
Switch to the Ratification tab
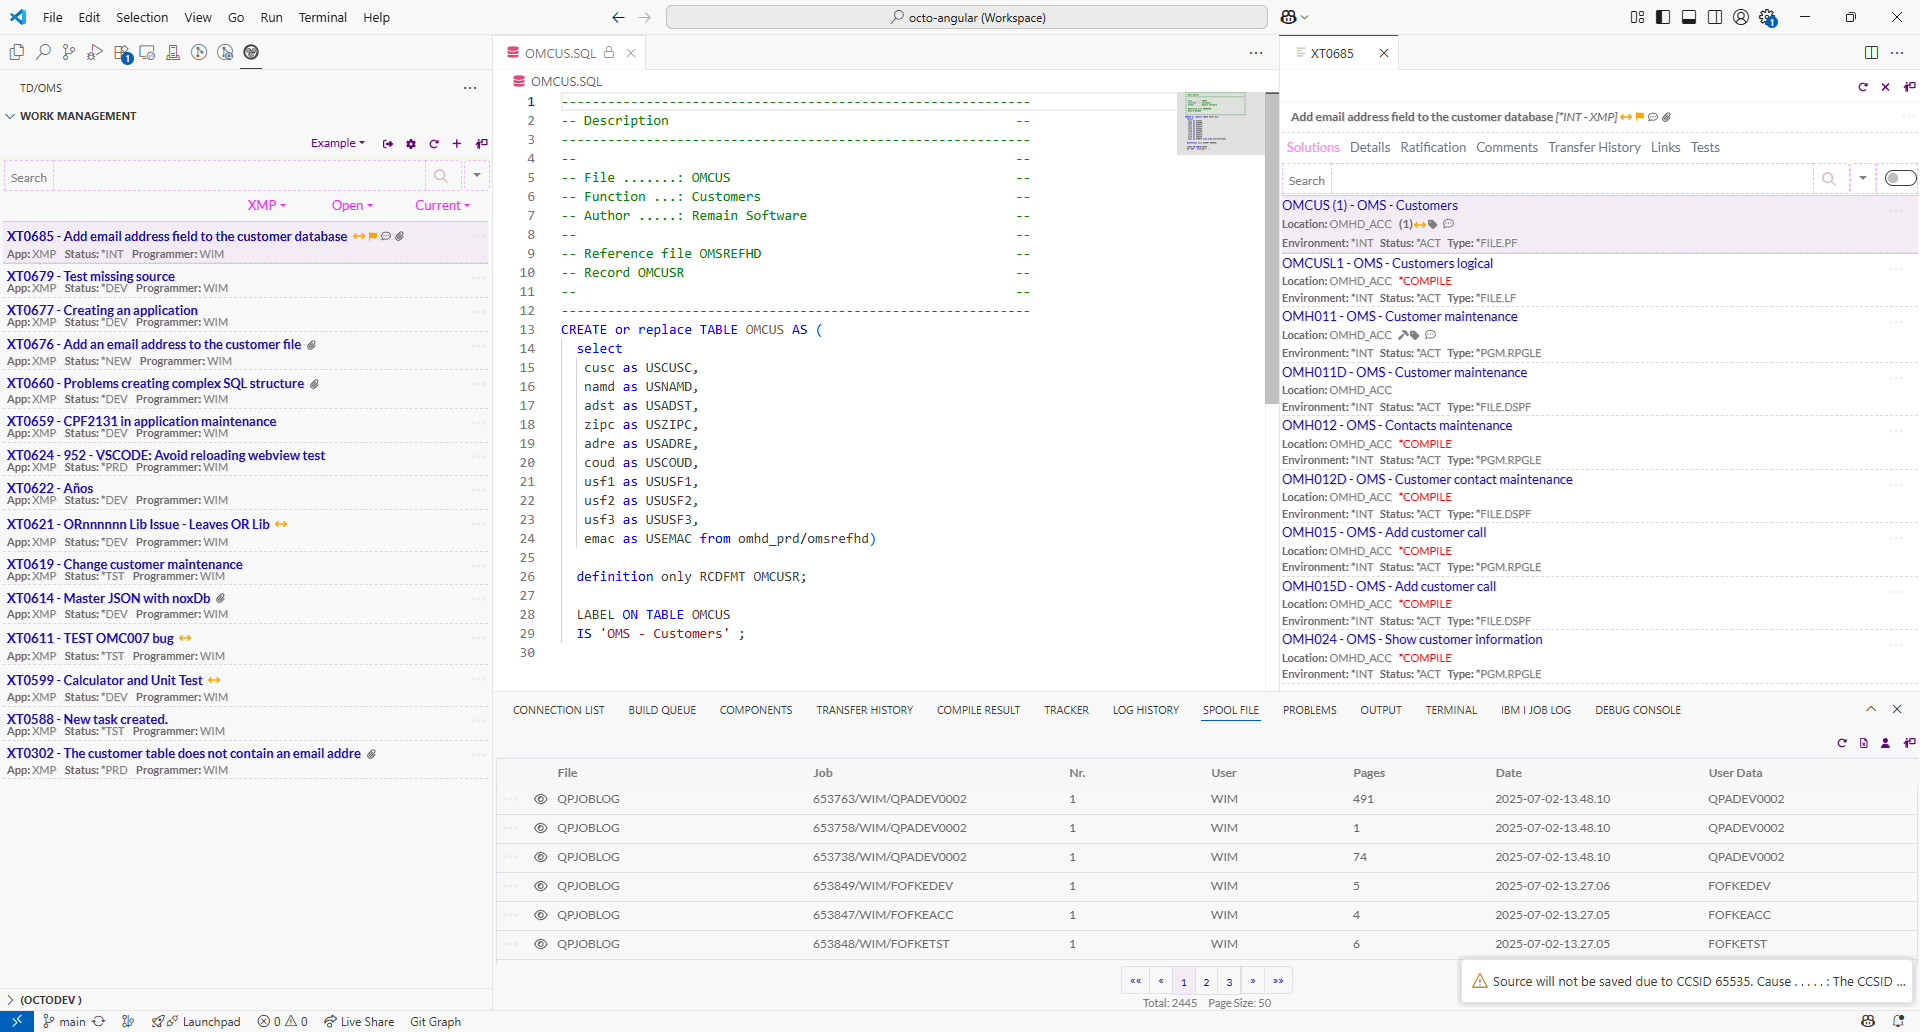1433,147
